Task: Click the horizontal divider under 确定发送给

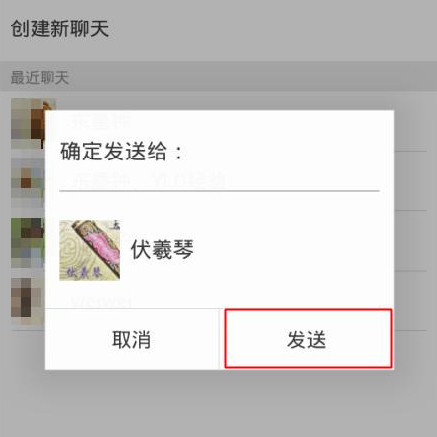Action: pos(219,191)
